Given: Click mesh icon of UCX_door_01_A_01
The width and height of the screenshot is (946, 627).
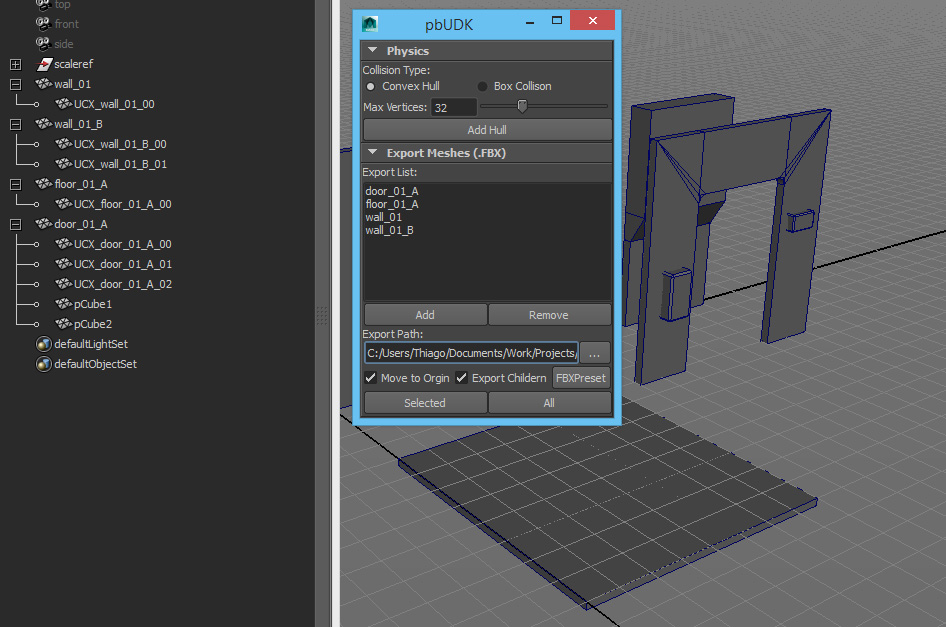Looking at the screenshot, I should 63,264.
